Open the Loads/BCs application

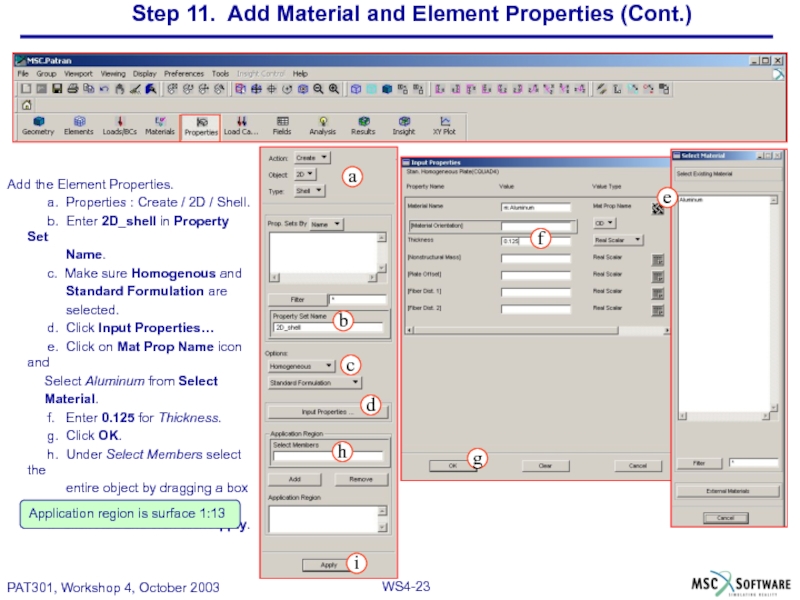point(120,126)
